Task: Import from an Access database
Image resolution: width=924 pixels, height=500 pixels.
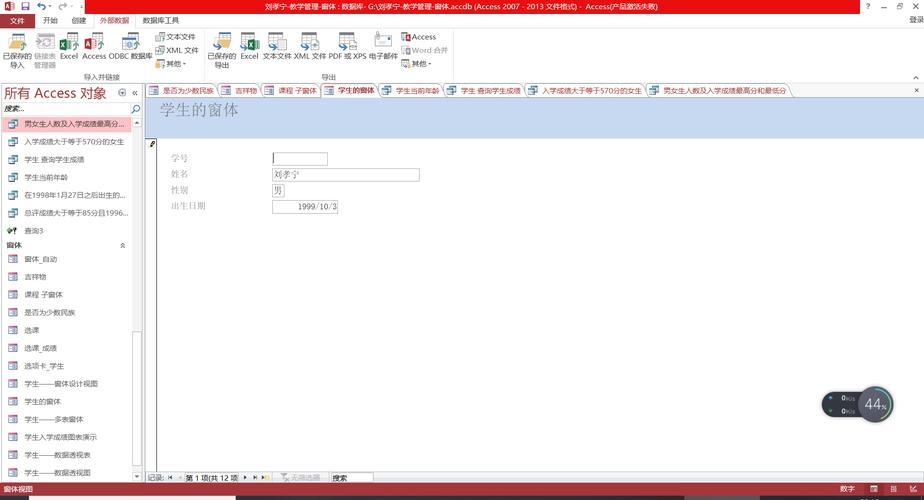Action: click(x=94, y=46)
